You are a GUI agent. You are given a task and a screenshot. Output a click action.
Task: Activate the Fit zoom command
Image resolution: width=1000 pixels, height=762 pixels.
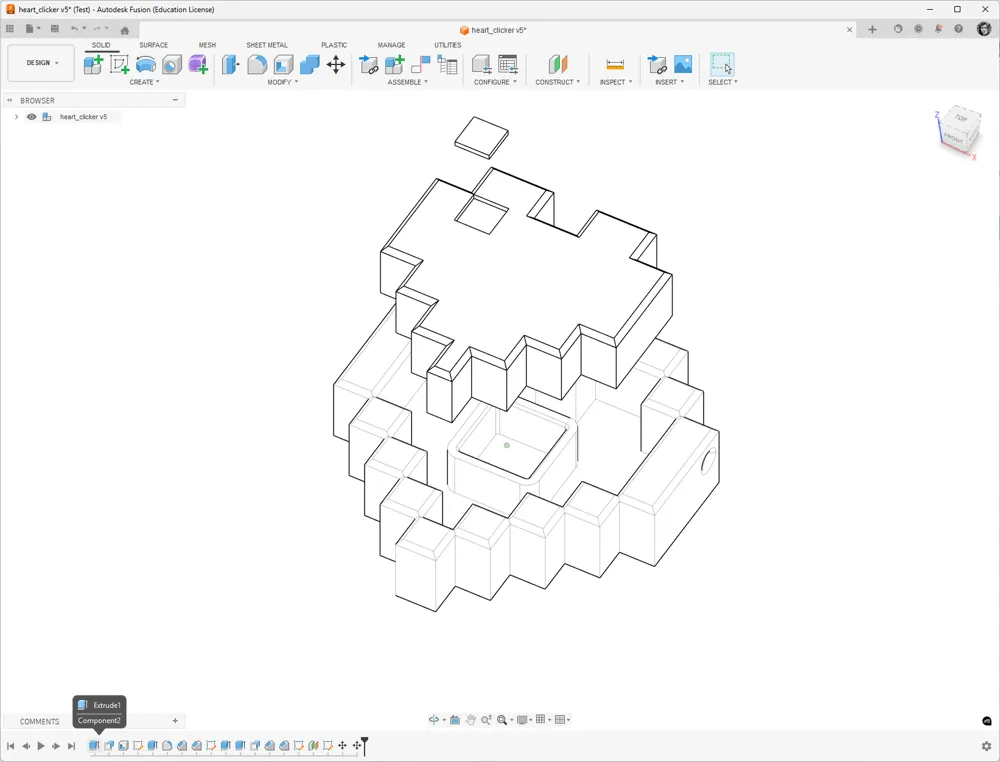[x=502, y=719]
